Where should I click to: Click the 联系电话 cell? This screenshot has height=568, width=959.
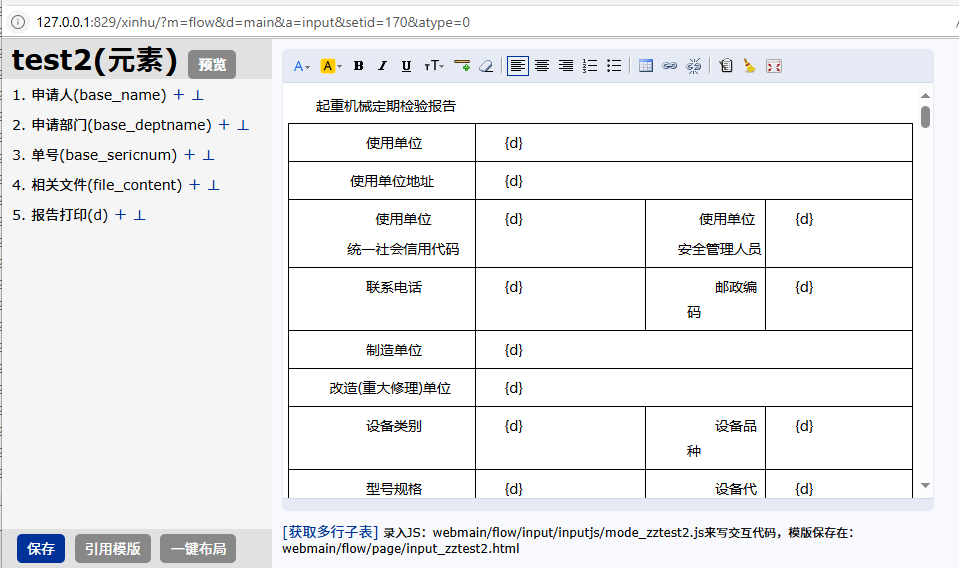[382, 299]
